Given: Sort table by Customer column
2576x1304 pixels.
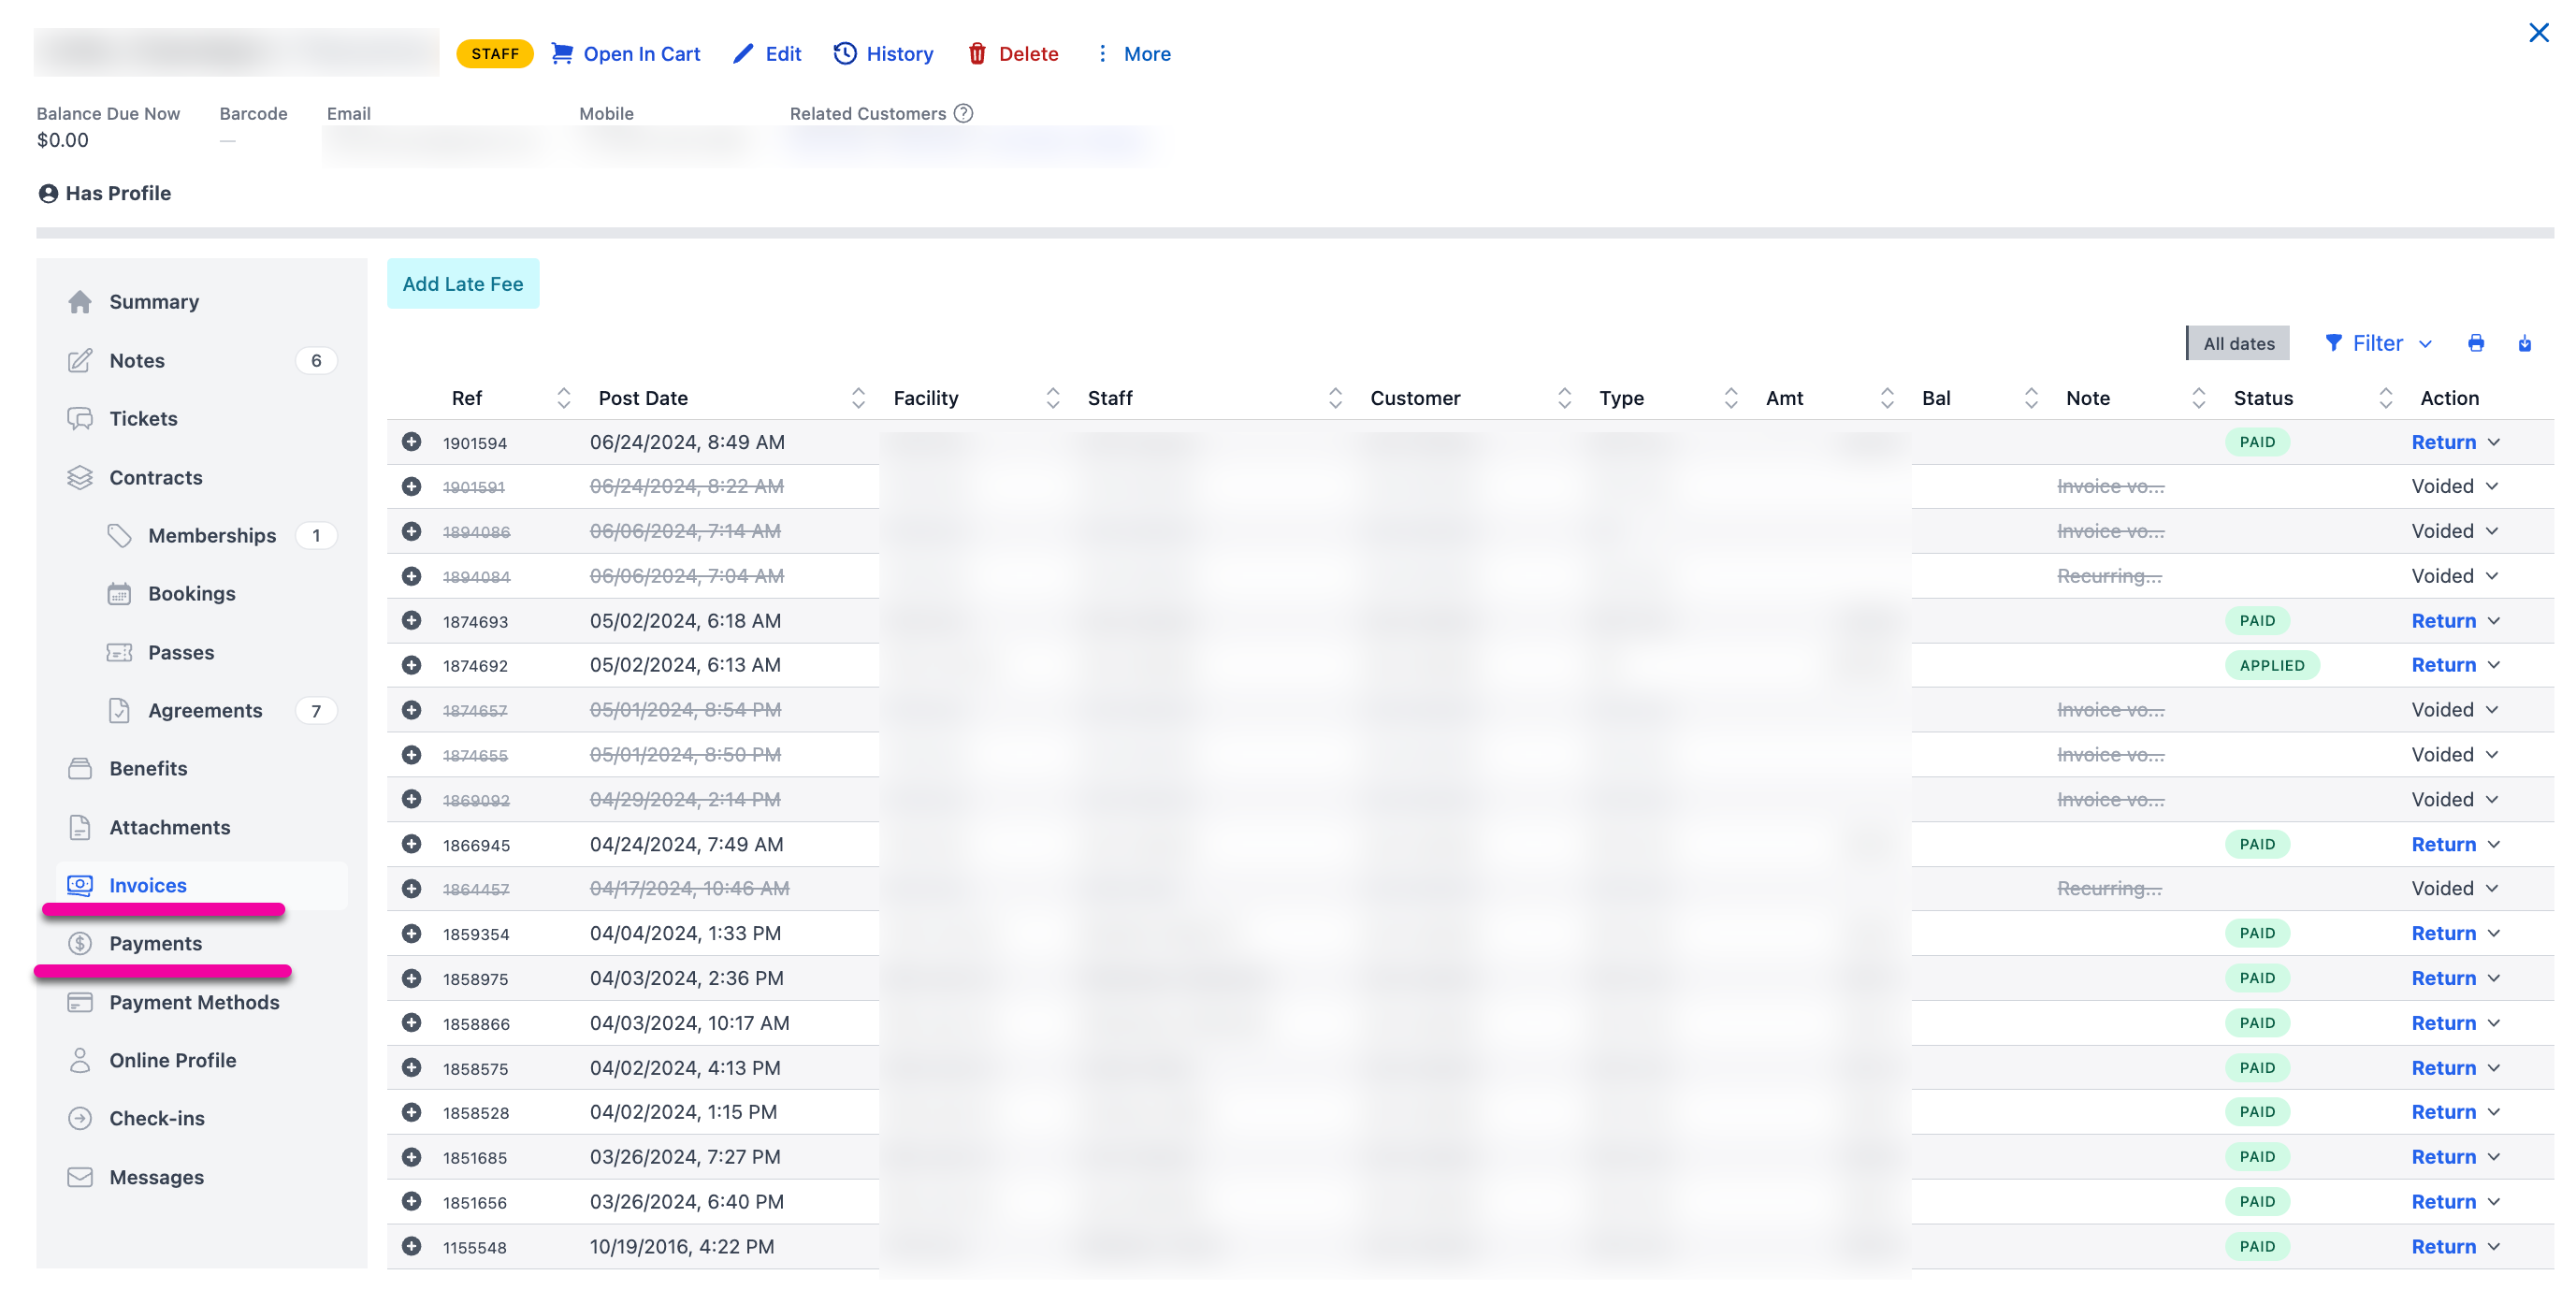Looking at the screenshot, I should point(1565,398).
